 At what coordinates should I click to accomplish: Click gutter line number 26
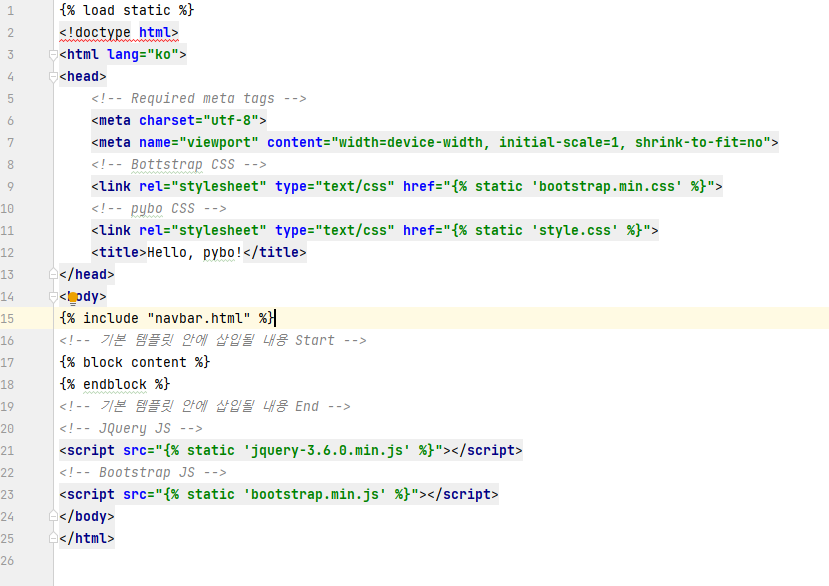coord(7,561)
